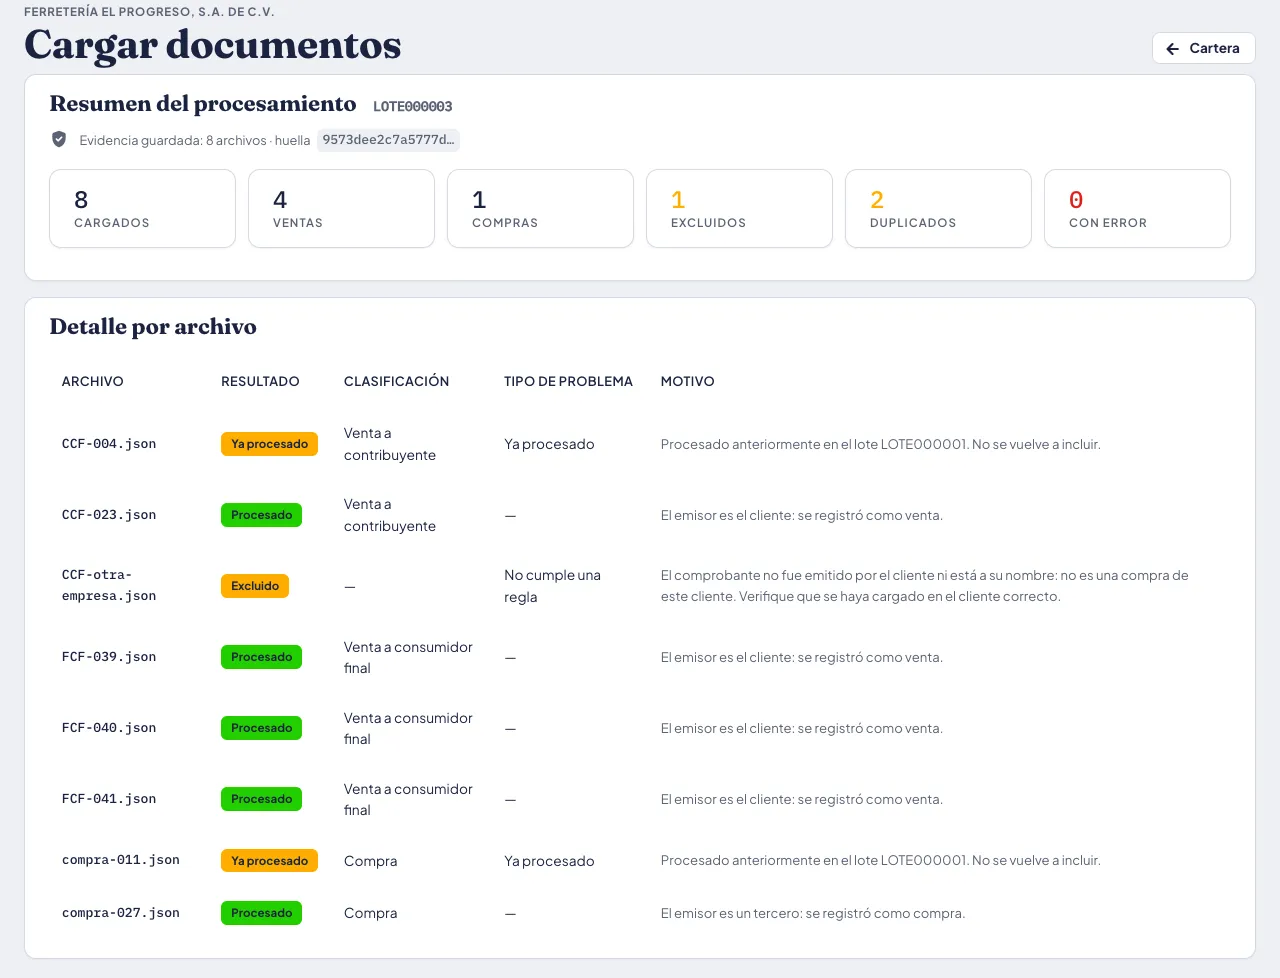Click 'Evidencia guardada: 8 archivos' text
1280x978 pixels.
(x=173, y=140)
